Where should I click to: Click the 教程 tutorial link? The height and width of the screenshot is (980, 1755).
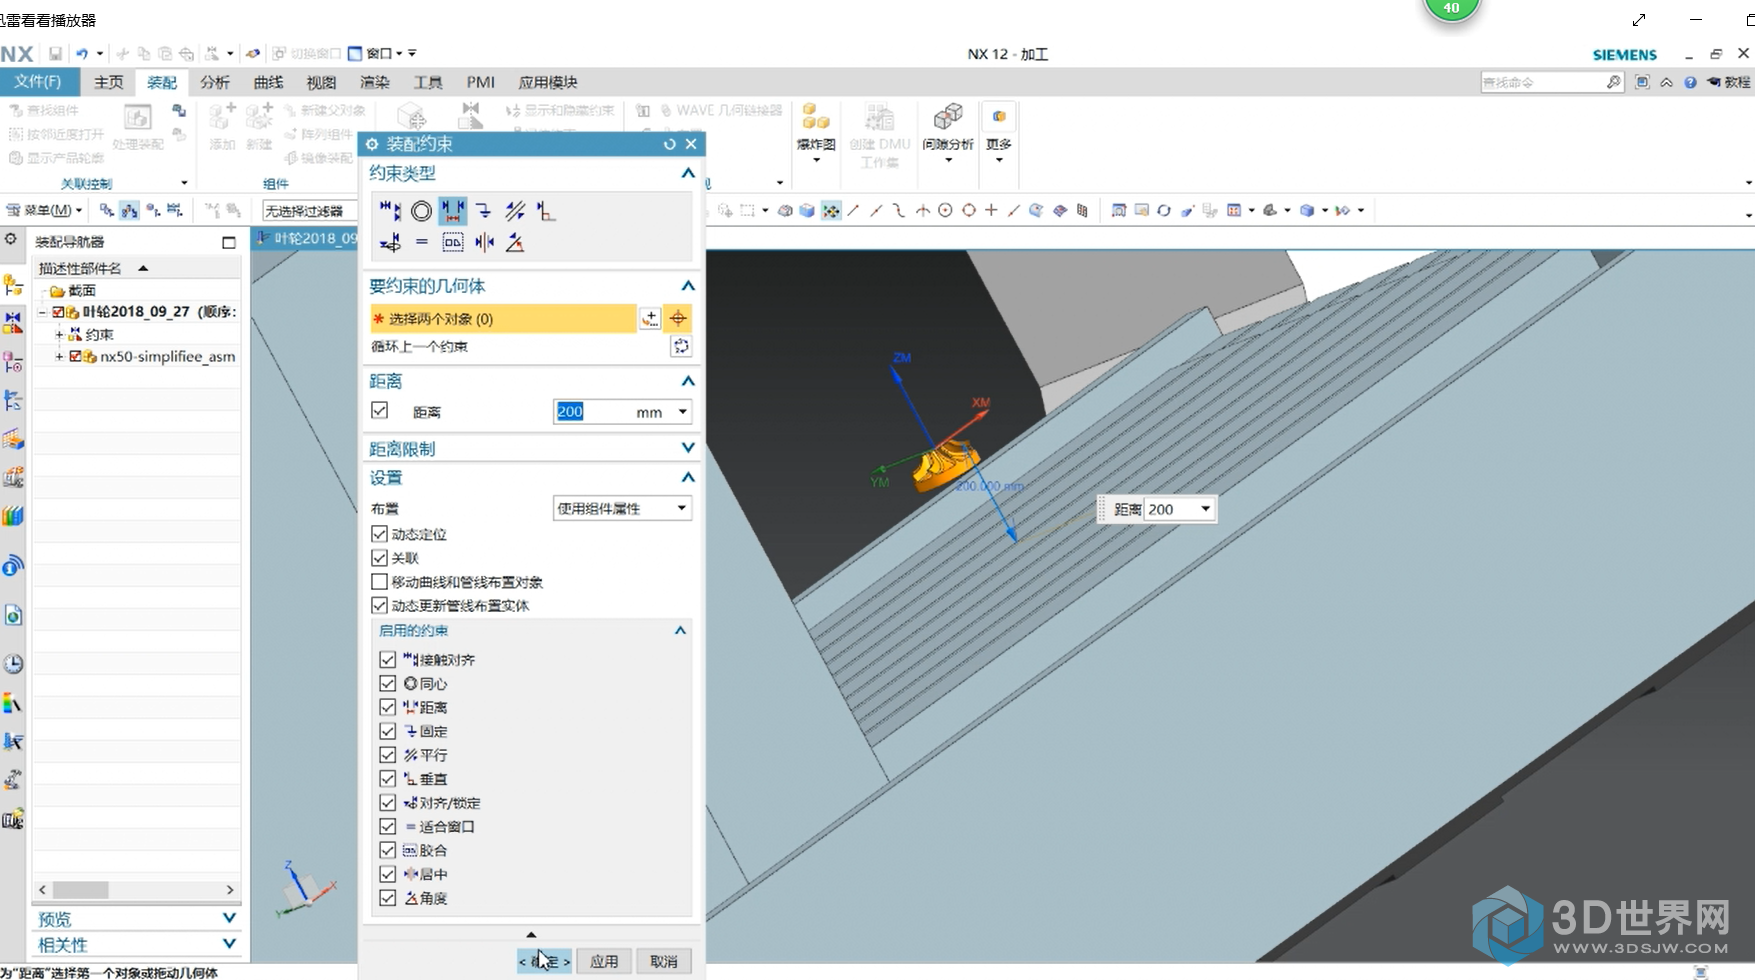coord(1729,82)
